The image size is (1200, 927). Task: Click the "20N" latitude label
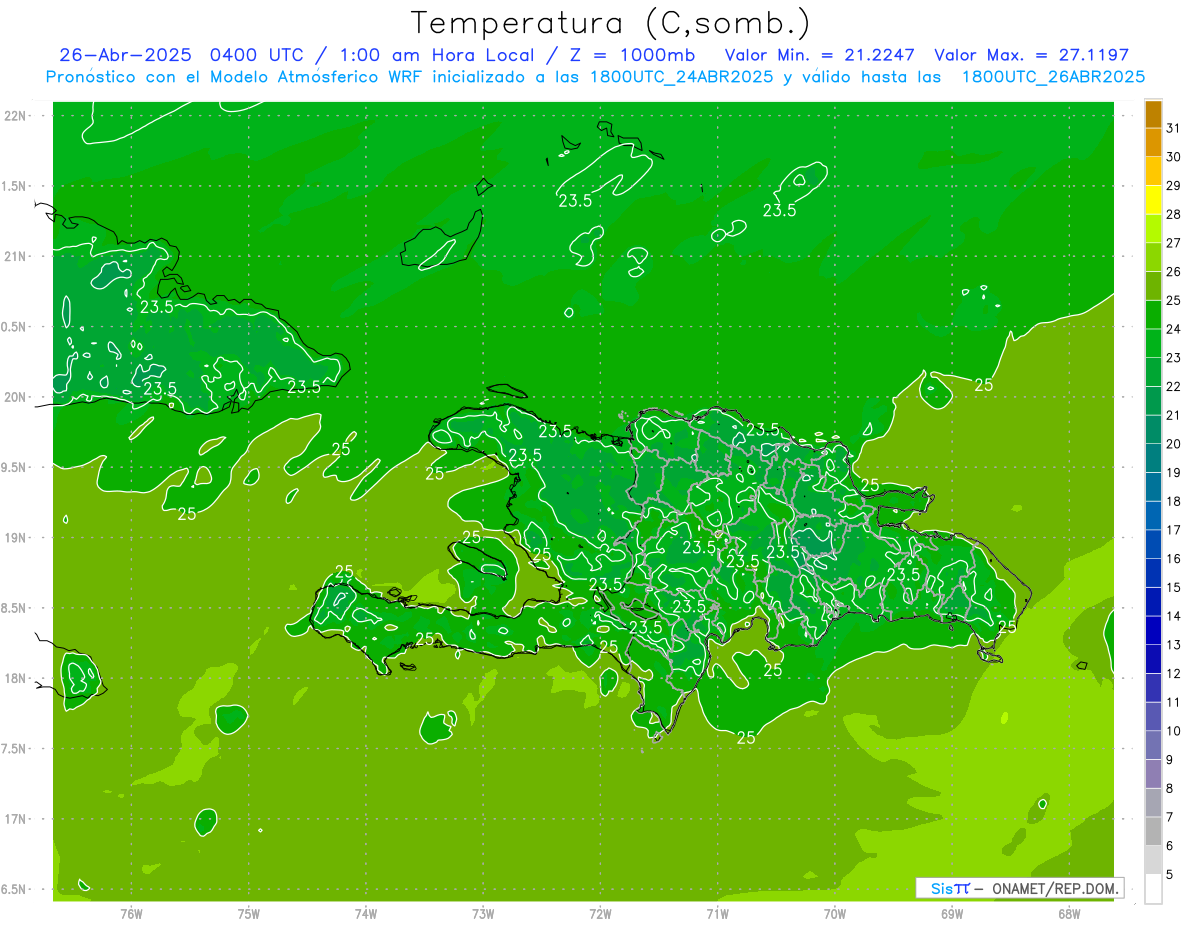pos(17,397)
